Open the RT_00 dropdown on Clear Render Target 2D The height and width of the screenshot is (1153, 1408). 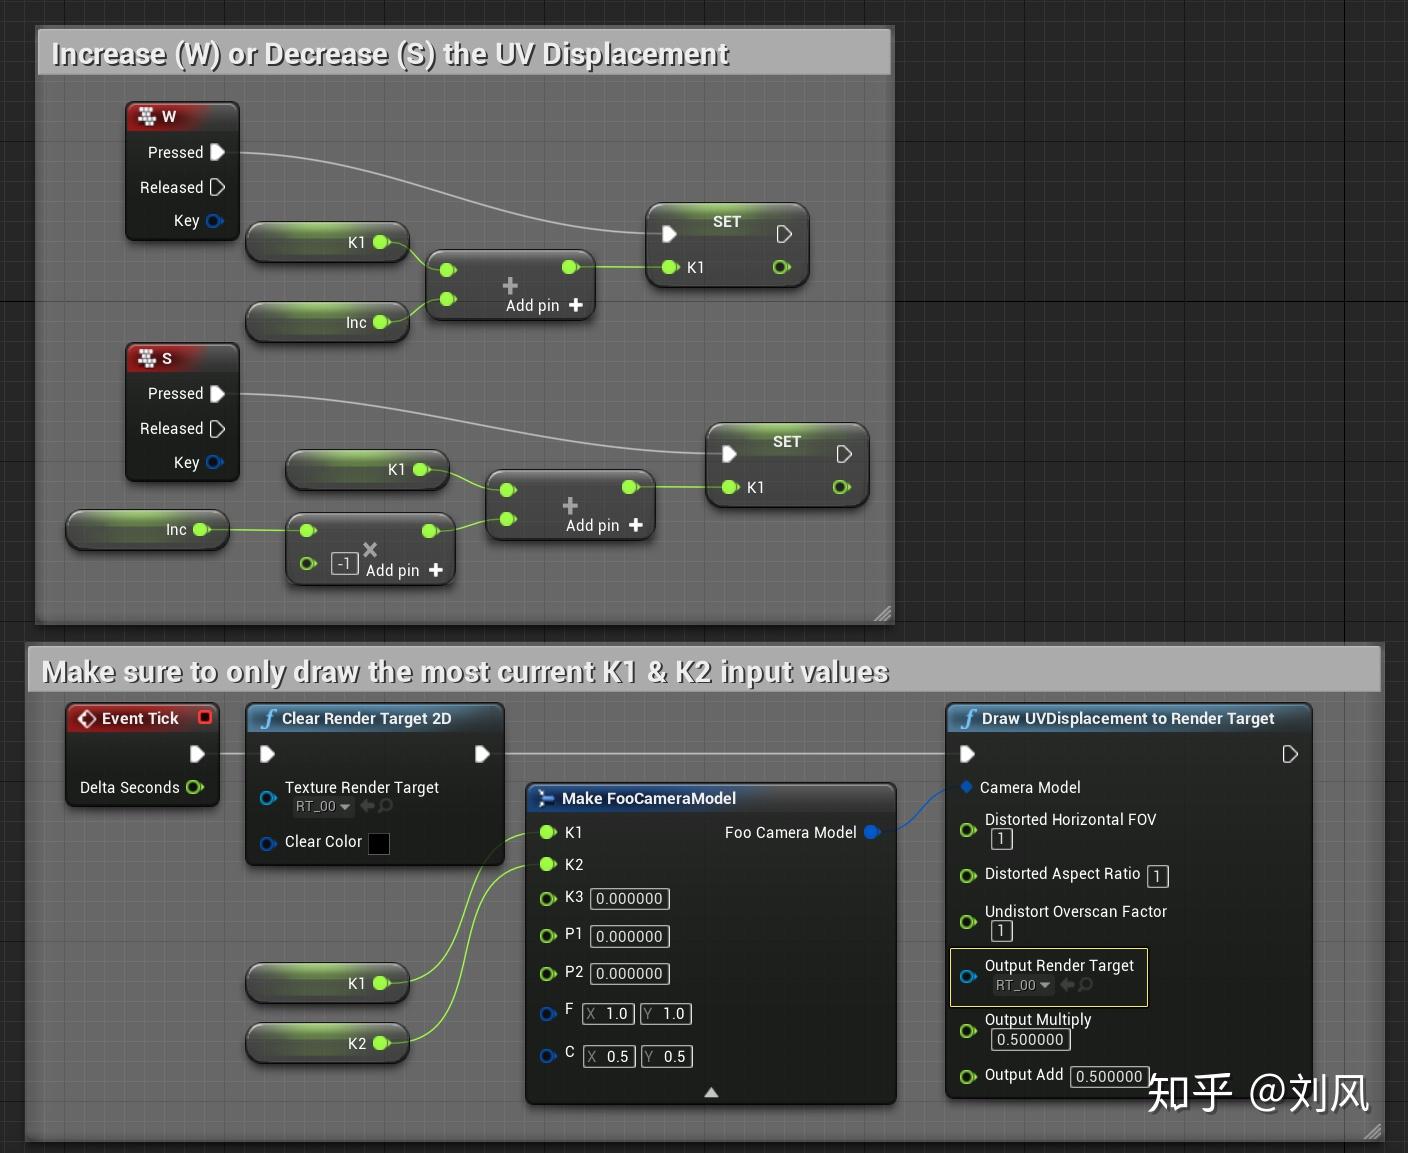pyautogui.click(x=322, y=806)
